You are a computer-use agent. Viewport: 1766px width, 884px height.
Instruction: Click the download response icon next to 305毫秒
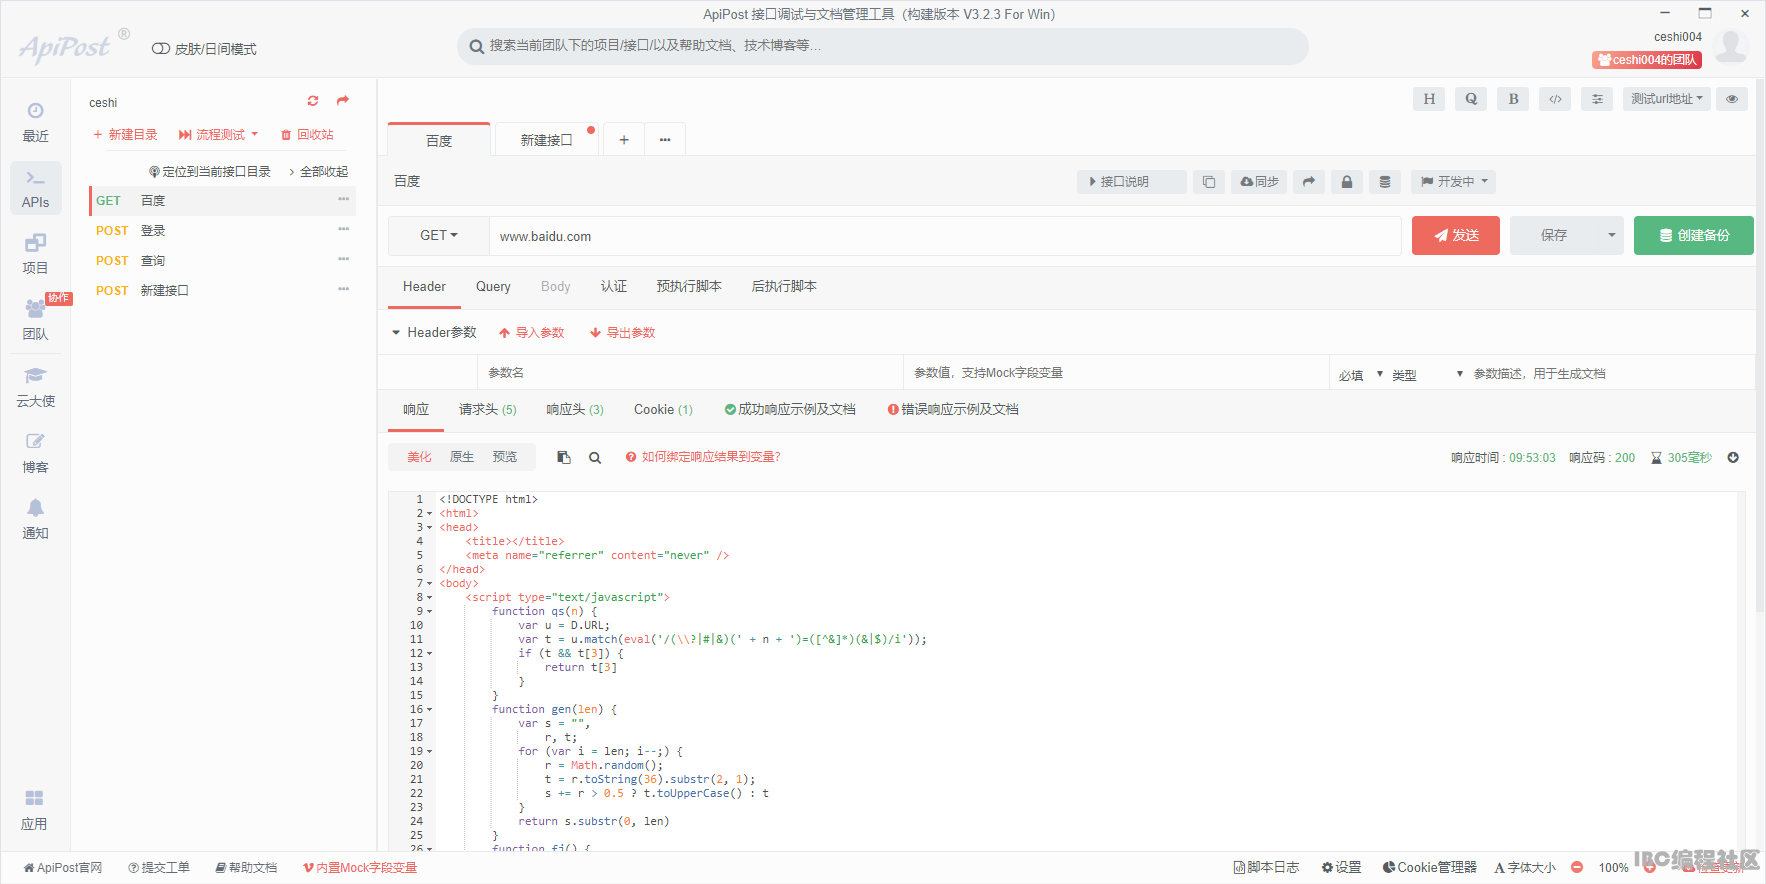pos(1733,458)
